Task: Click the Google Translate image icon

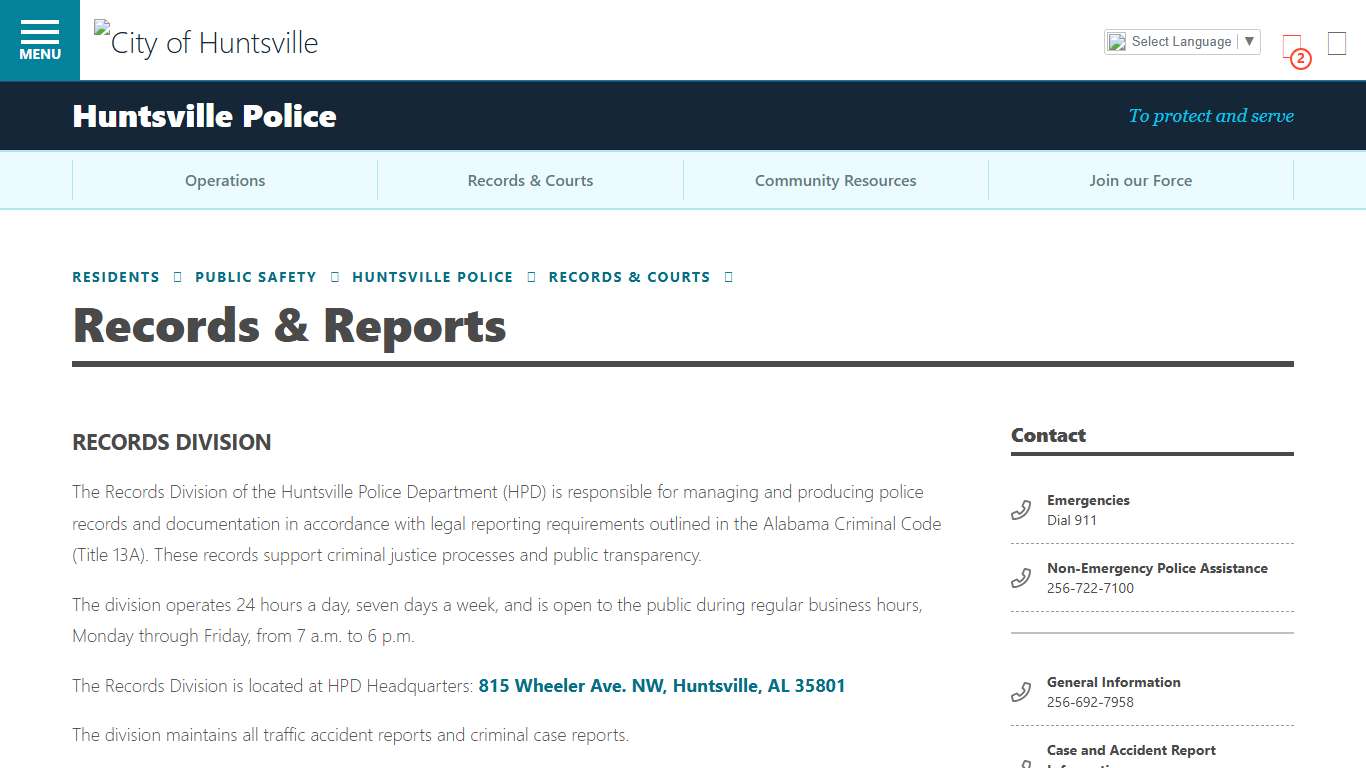Action: point(1115,41)
